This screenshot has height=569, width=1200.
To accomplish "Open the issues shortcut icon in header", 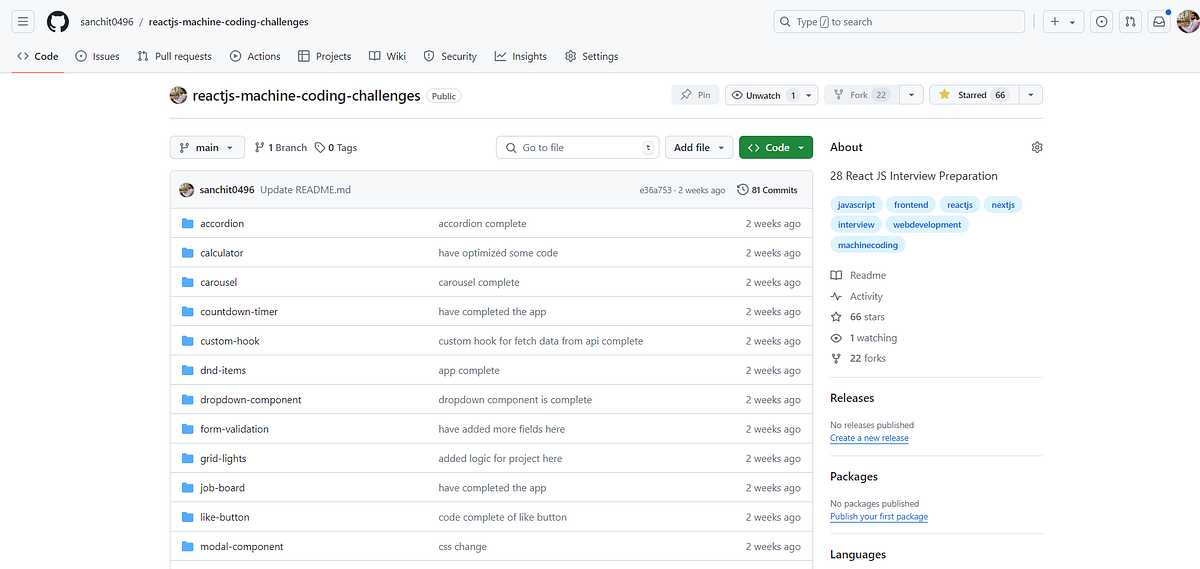I will pos(1101,22).
